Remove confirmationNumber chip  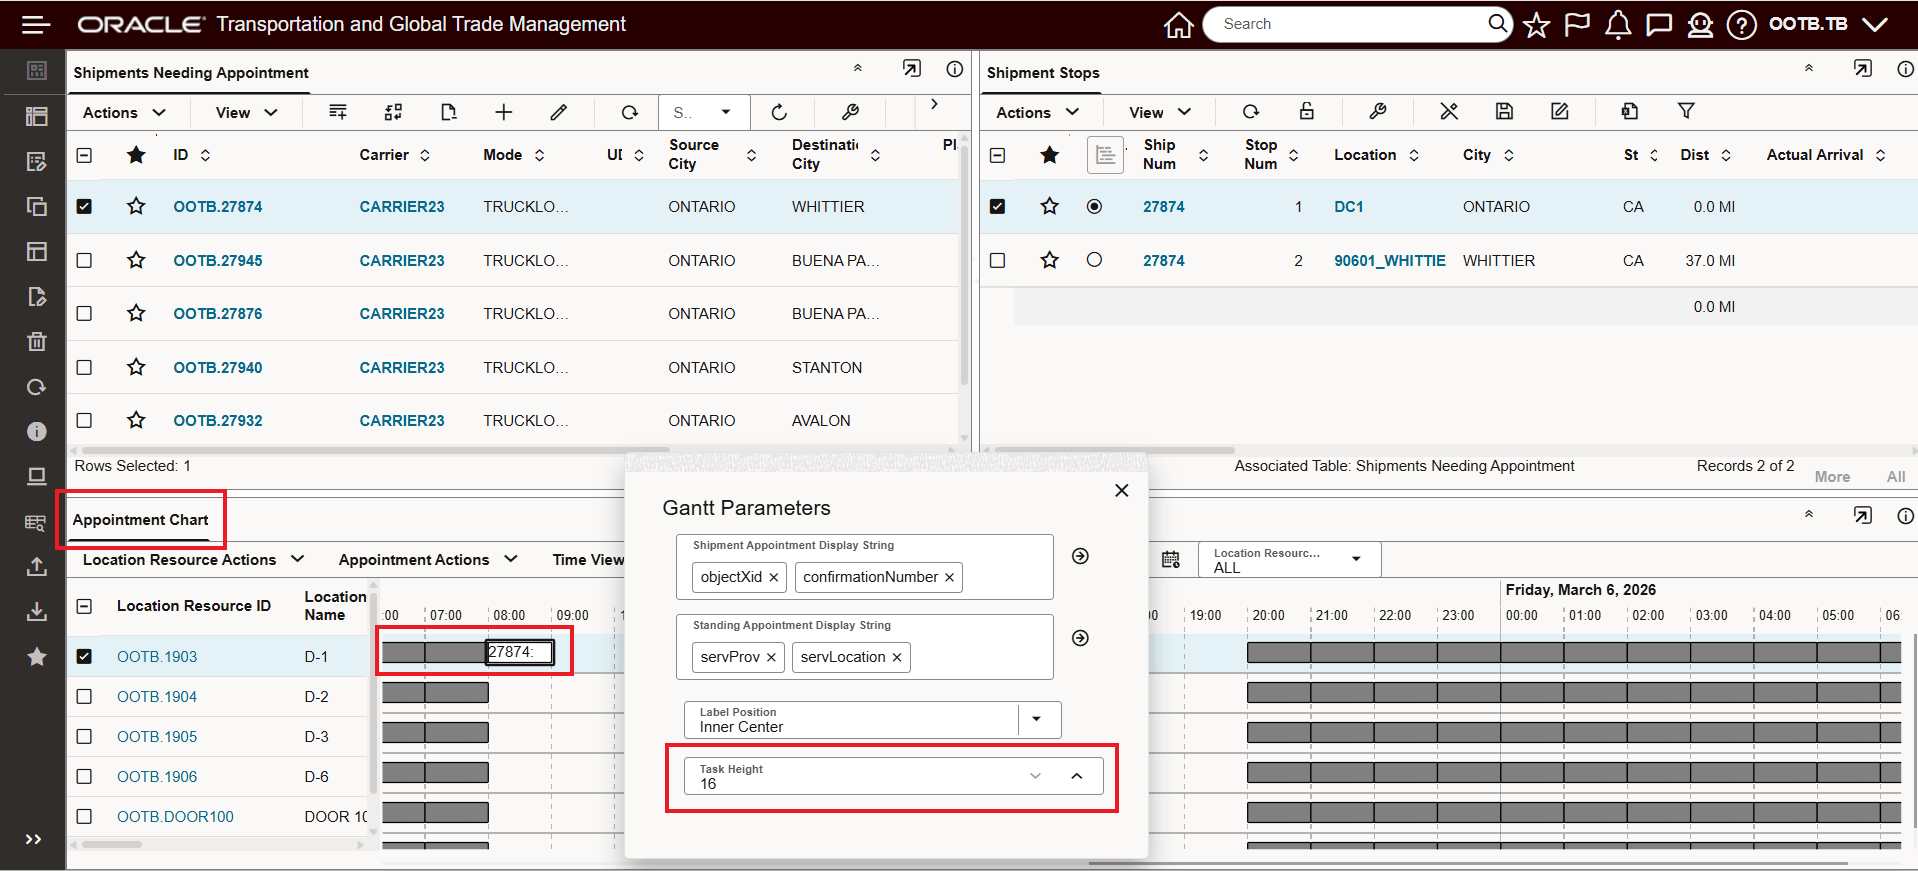click(949, 577)
